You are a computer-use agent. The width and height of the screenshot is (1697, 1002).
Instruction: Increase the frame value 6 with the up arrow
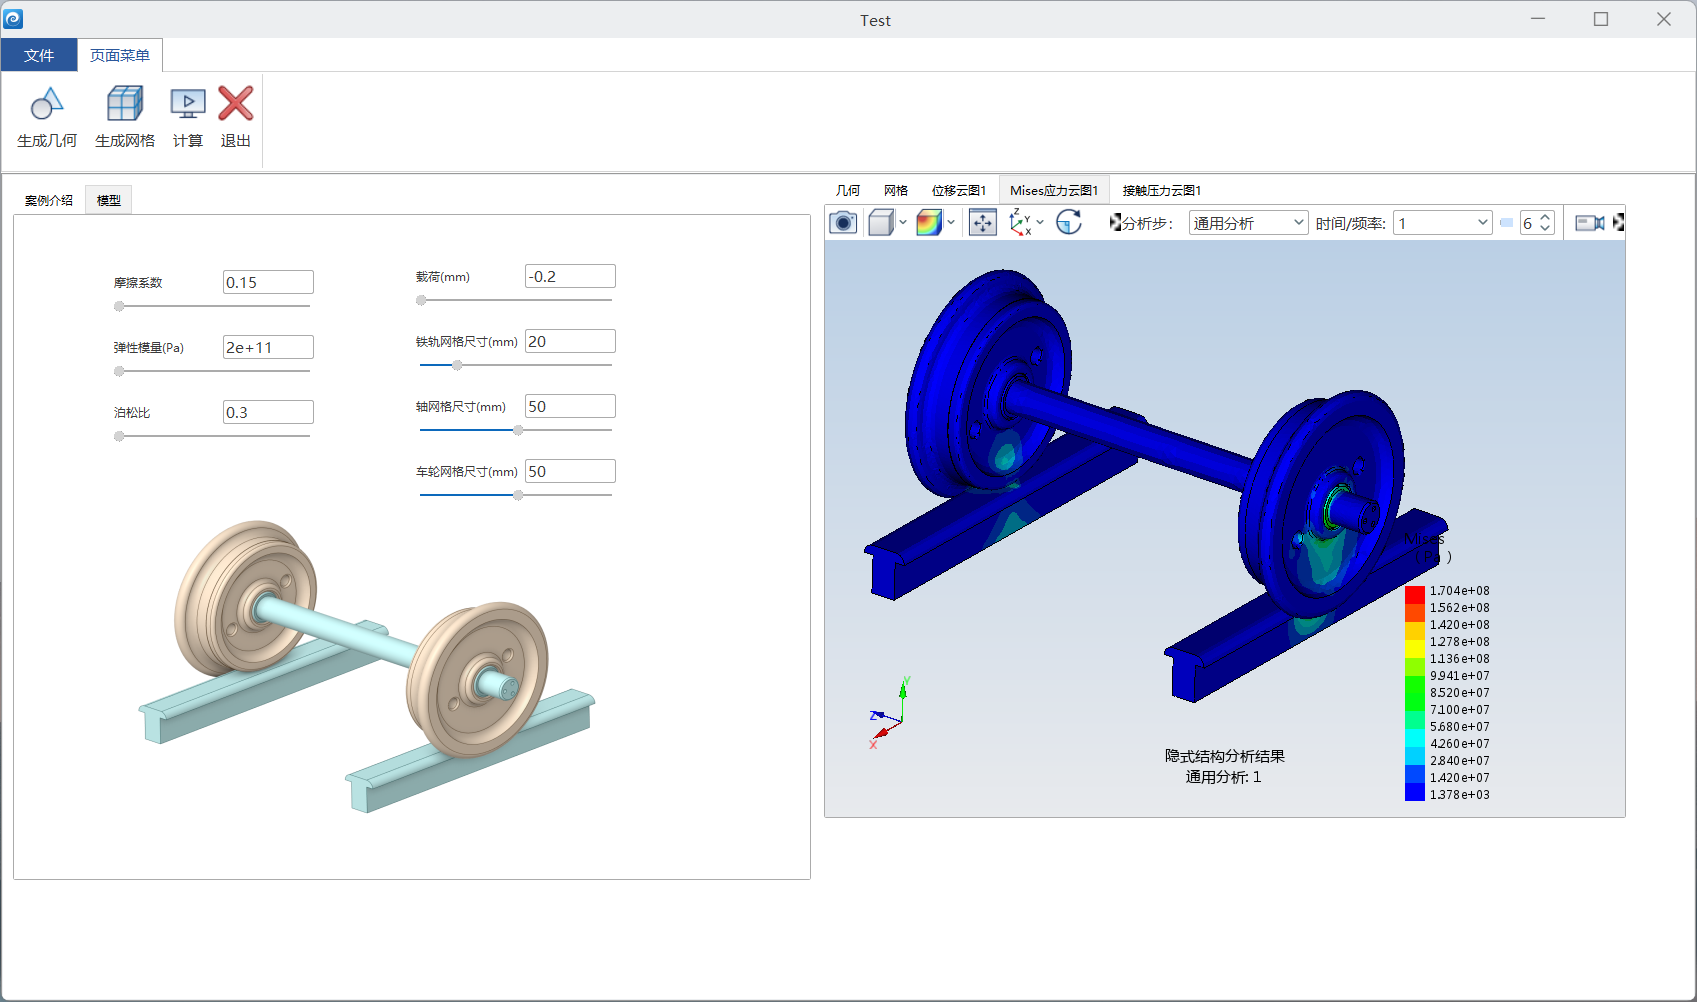[x=1545, y=217]
